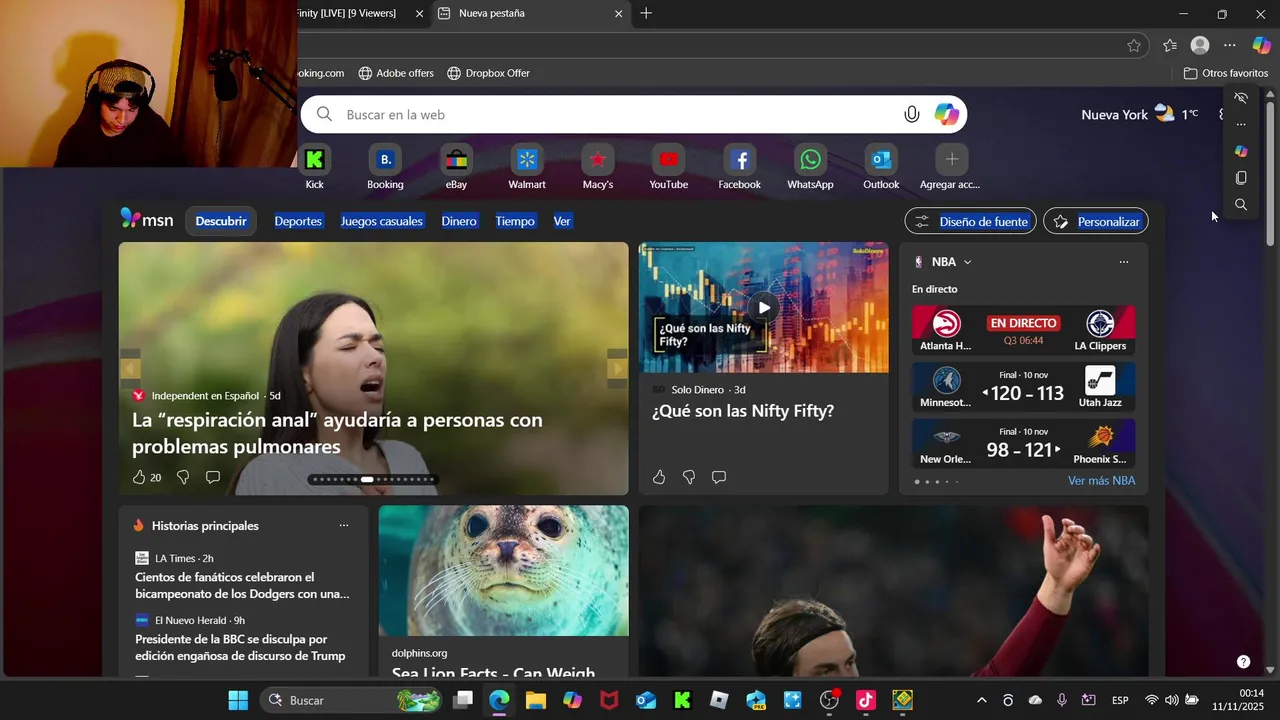This screenshot has height=720, width=1280.
Task: Expand the NBA league dropdown
Action: click(967, 262)
